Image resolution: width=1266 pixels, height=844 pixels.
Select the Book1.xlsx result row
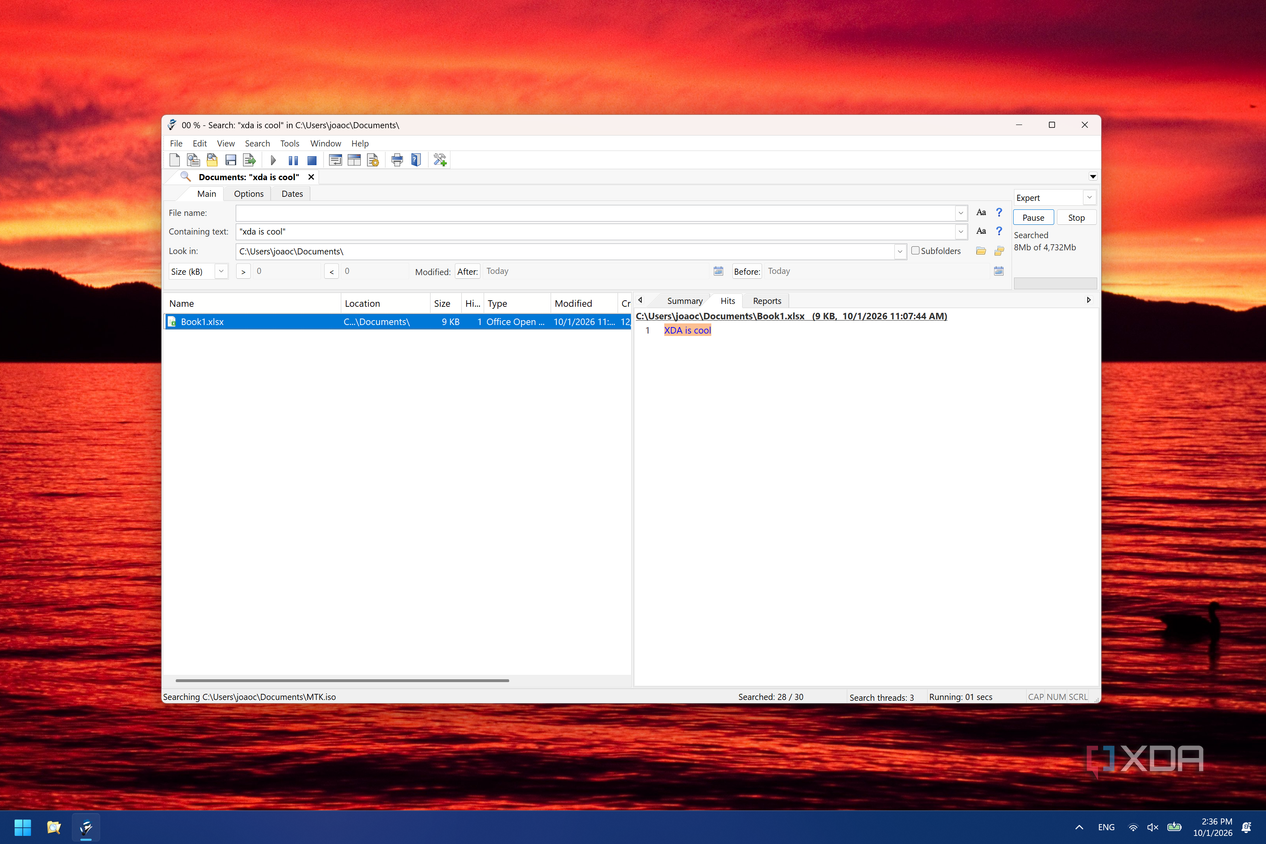tap(396, 322)
